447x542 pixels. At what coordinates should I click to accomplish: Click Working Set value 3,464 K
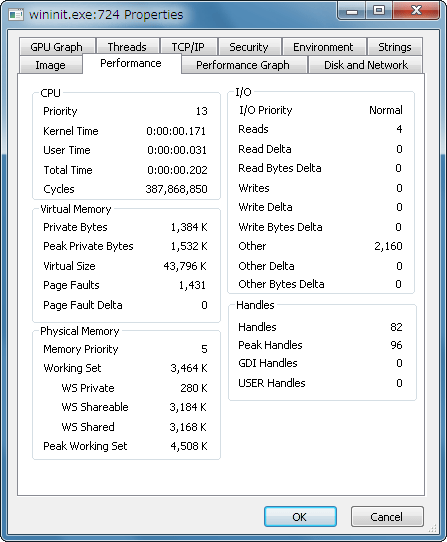(x=189, y=368)
